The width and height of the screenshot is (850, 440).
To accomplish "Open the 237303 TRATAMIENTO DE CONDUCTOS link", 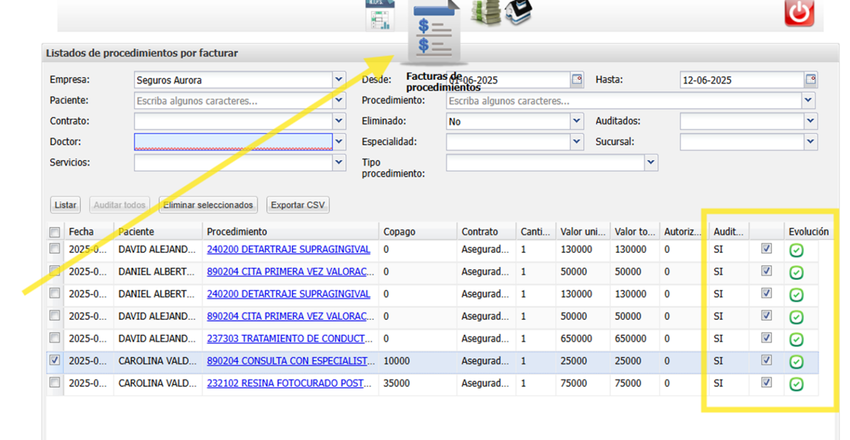I will [288, 338].
